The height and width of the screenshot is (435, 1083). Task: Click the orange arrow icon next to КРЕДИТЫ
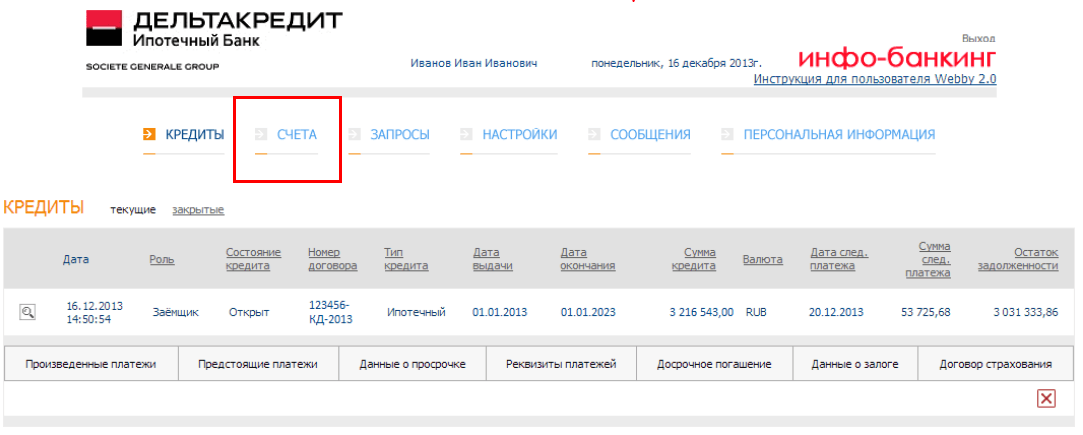click(x=148, y=134)
